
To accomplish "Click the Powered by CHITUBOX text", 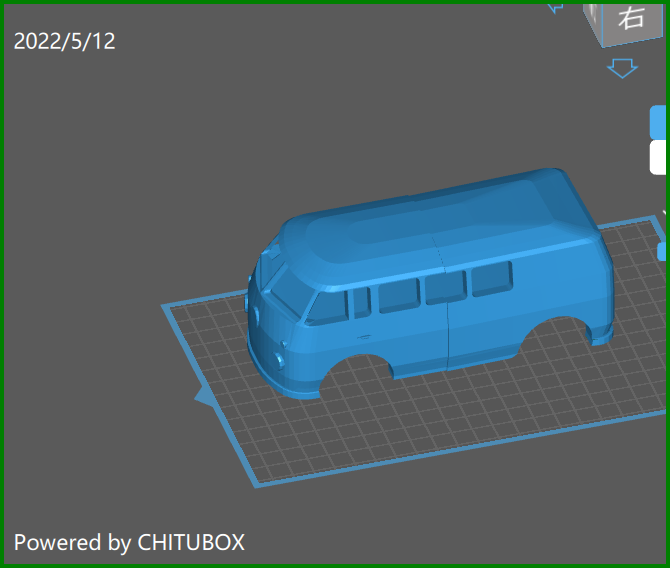I will (x=129, y=542).
